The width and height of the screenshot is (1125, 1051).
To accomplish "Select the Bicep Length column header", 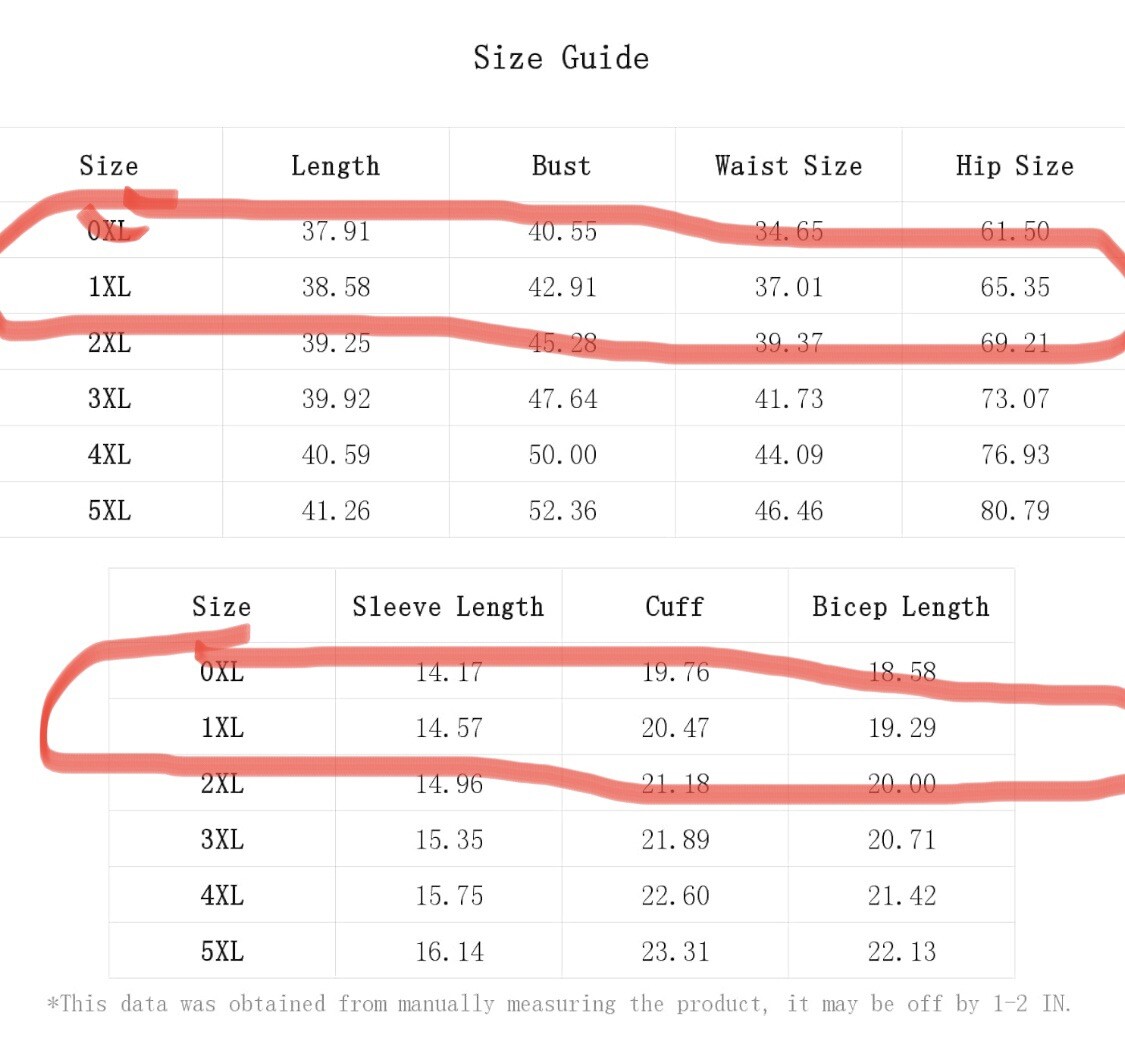I will click(900, 607).
